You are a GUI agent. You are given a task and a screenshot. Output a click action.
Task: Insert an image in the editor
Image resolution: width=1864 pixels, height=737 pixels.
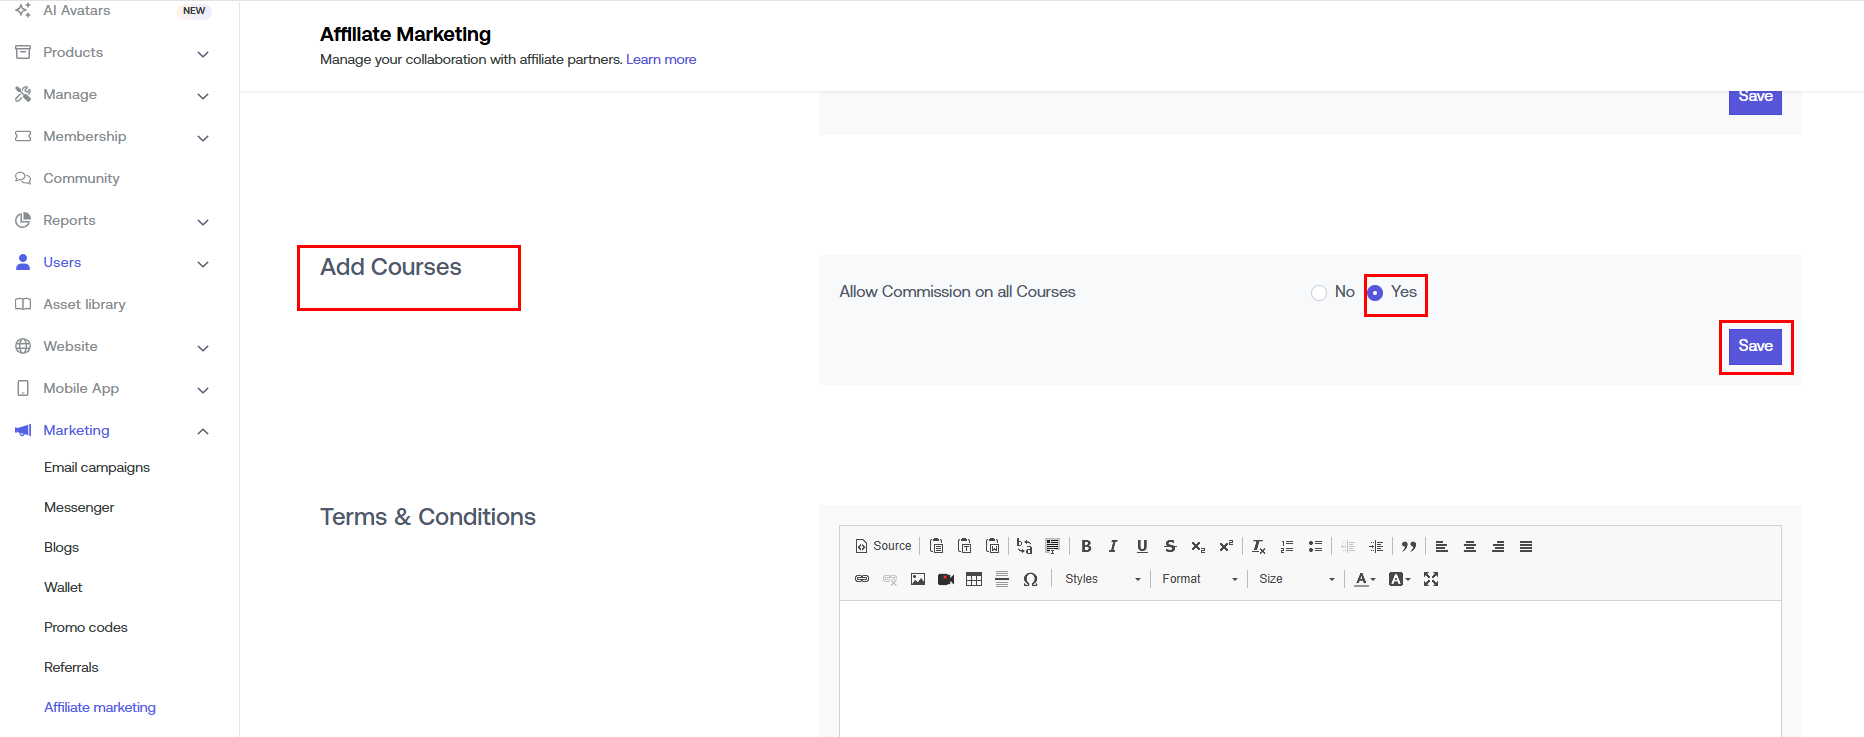(918, 579)
